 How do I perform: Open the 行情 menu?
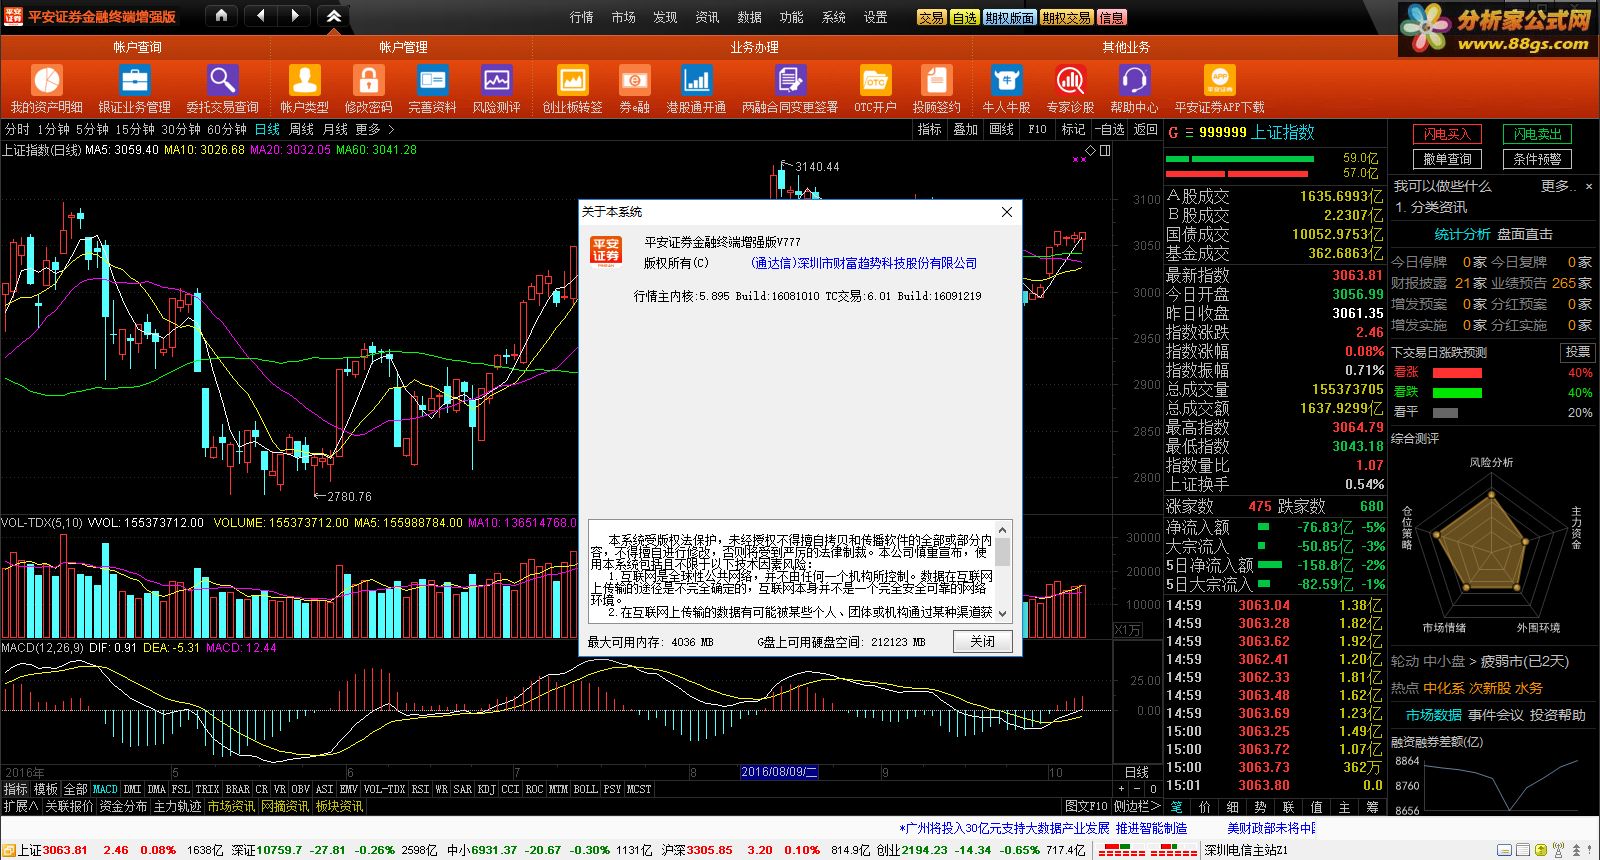point(582,17)
